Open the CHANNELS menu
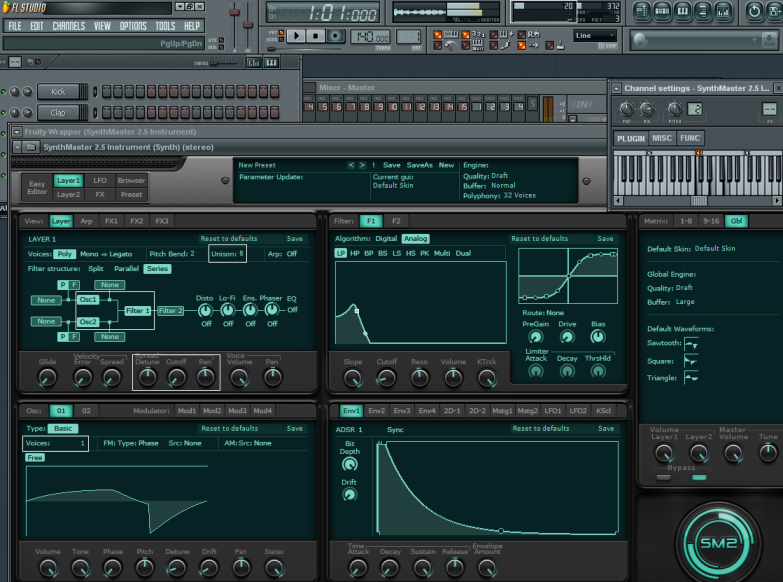The height and width of the screenshot is (582, 783). pos(68,26)
